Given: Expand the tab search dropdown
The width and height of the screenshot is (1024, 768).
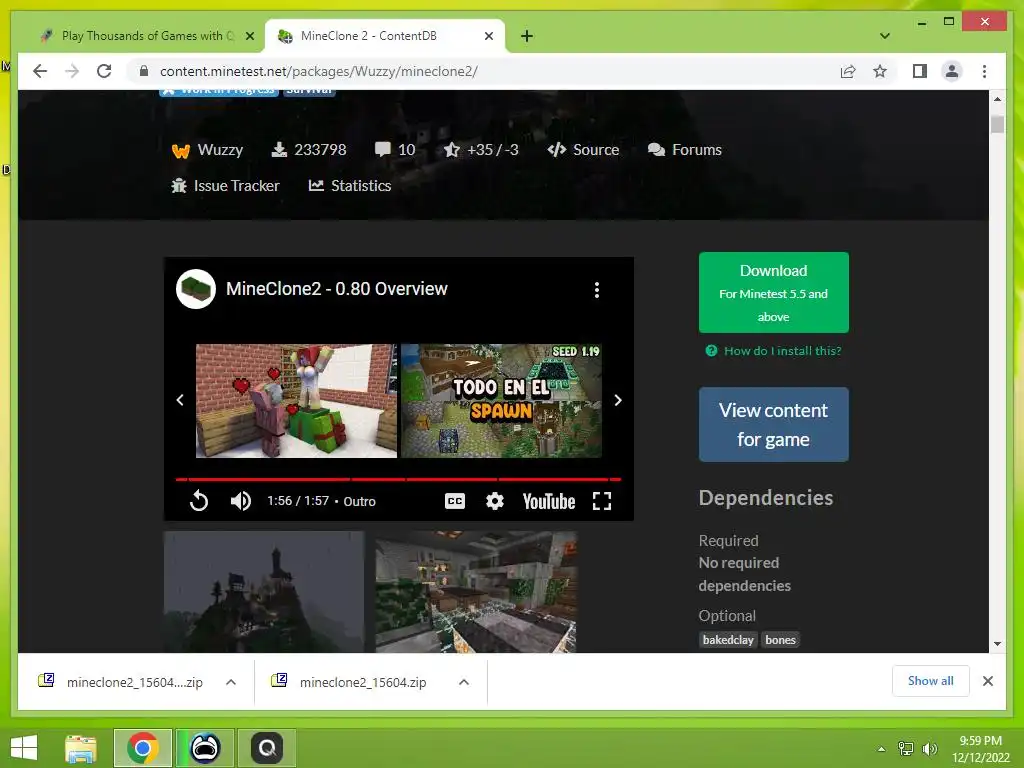Looking at the screenshot, I should (x=884, y=36).
